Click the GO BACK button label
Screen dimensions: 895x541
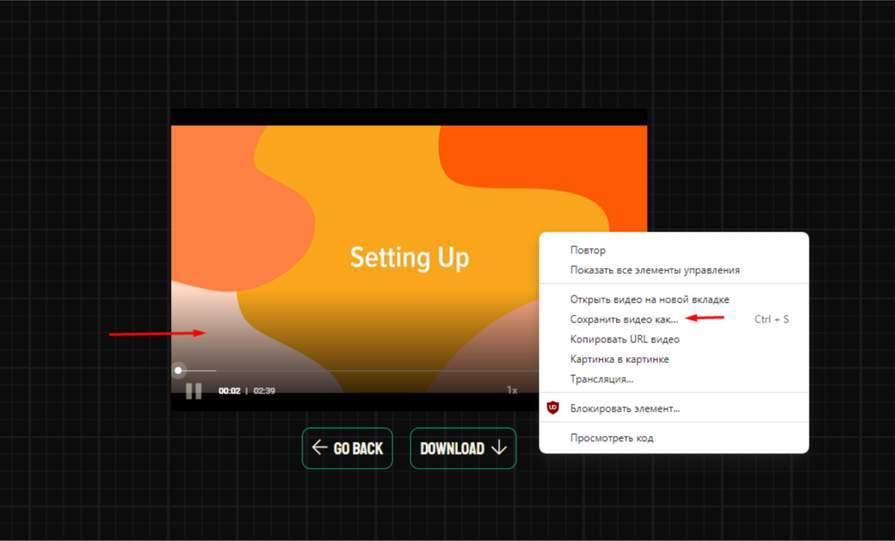[358, 449]
